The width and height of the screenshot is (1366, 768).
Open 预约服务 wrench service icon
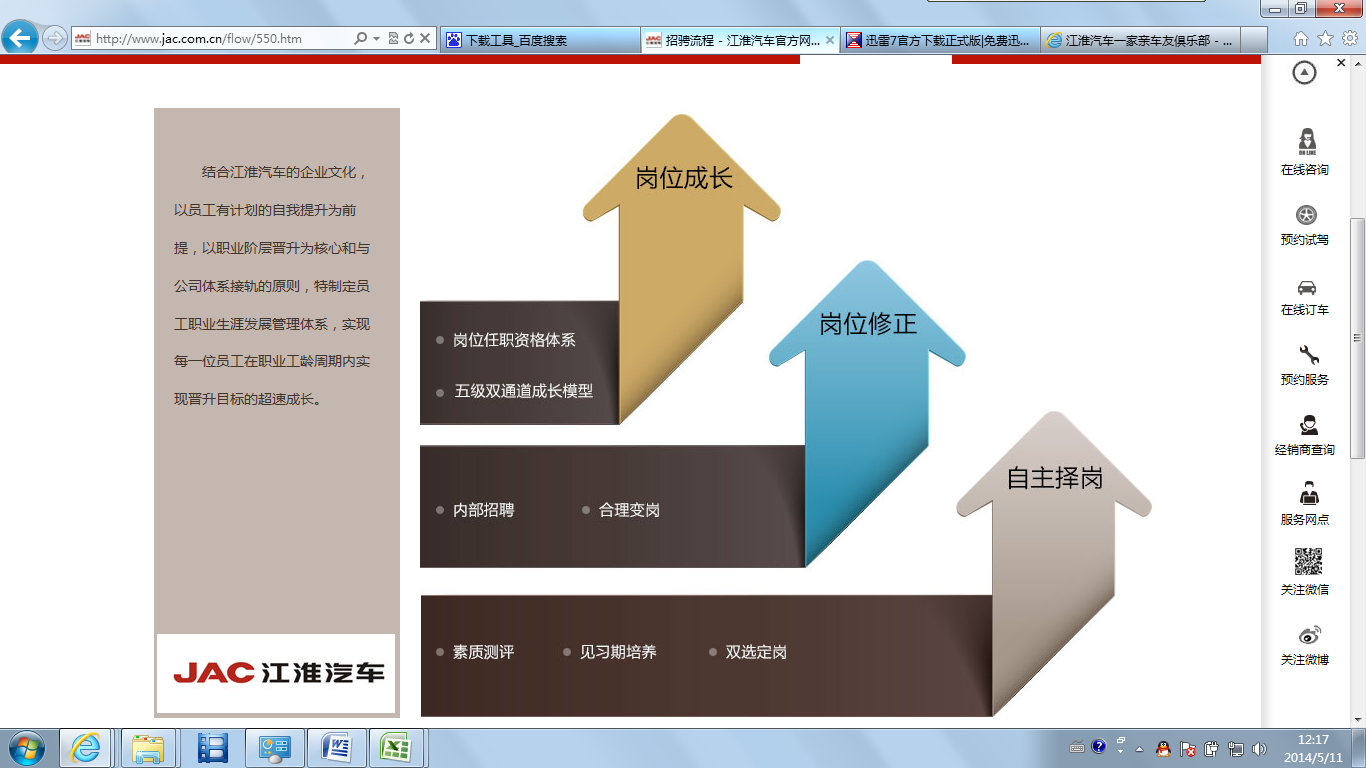(1308, 355)
